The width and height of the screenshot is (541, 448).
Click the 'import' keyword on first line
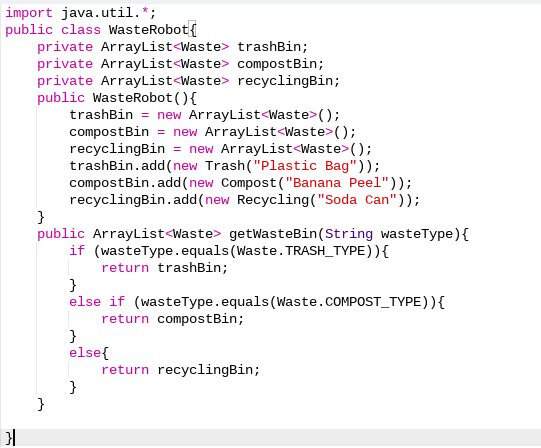pos(29,13)
